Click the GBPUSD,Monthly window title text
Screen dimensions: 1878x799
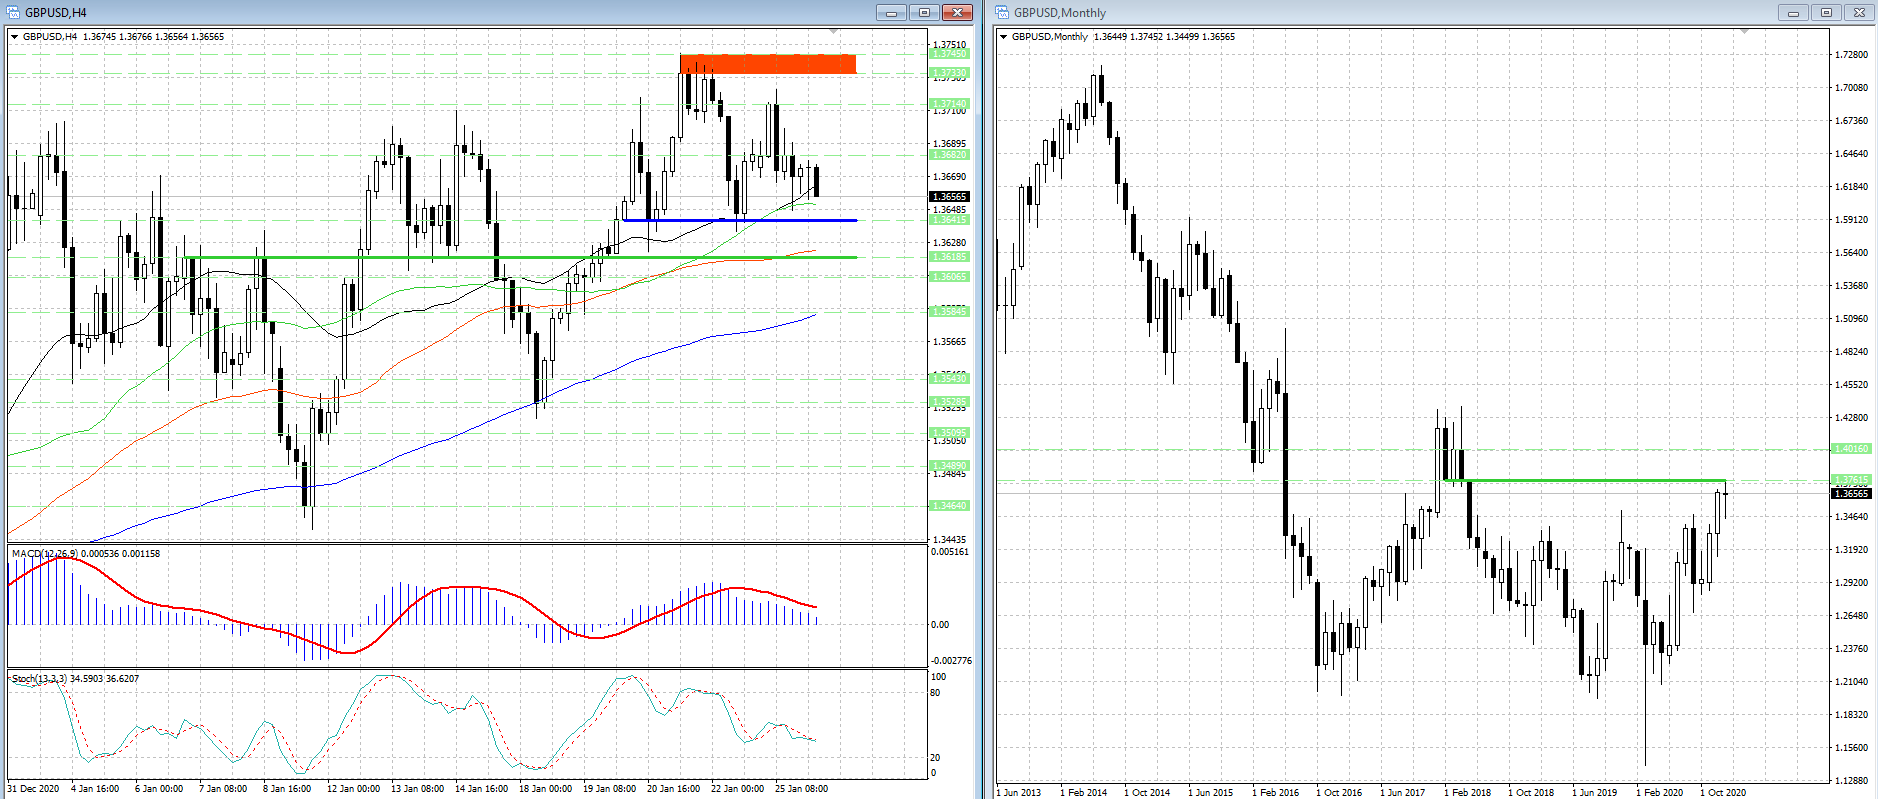1060,13
